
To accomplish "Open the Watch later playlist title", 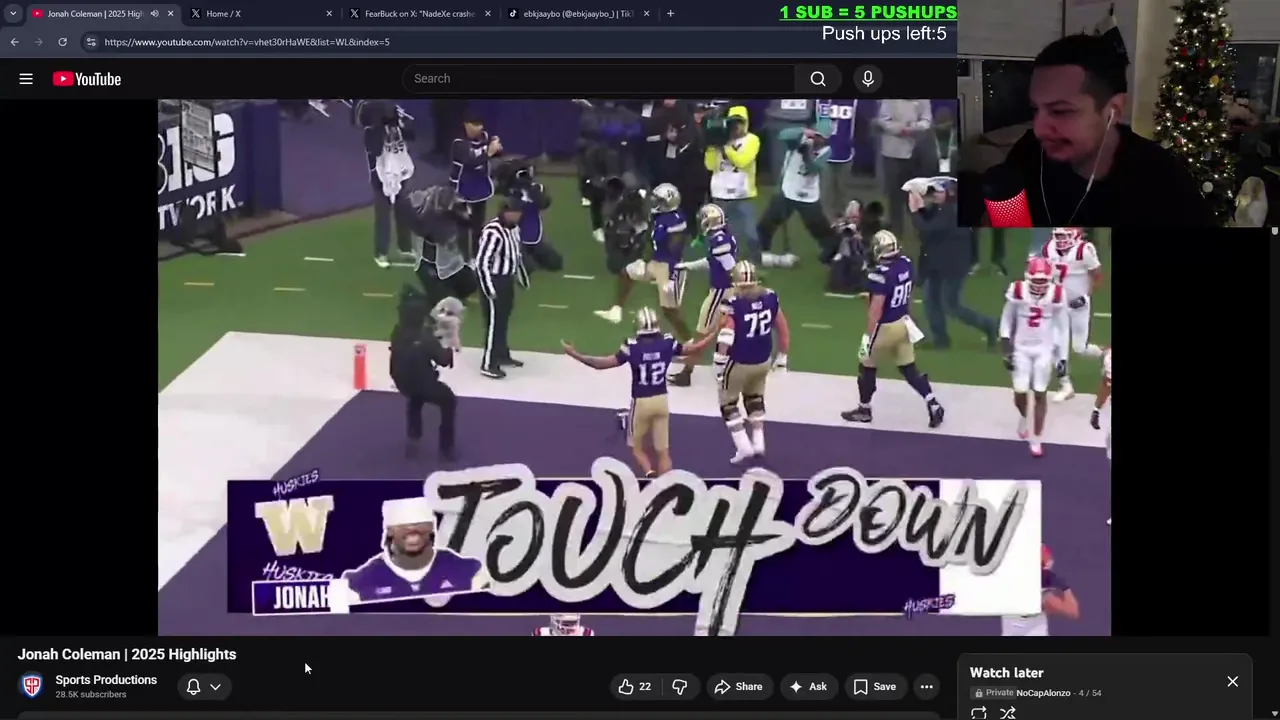I will tap(1006, 673).
